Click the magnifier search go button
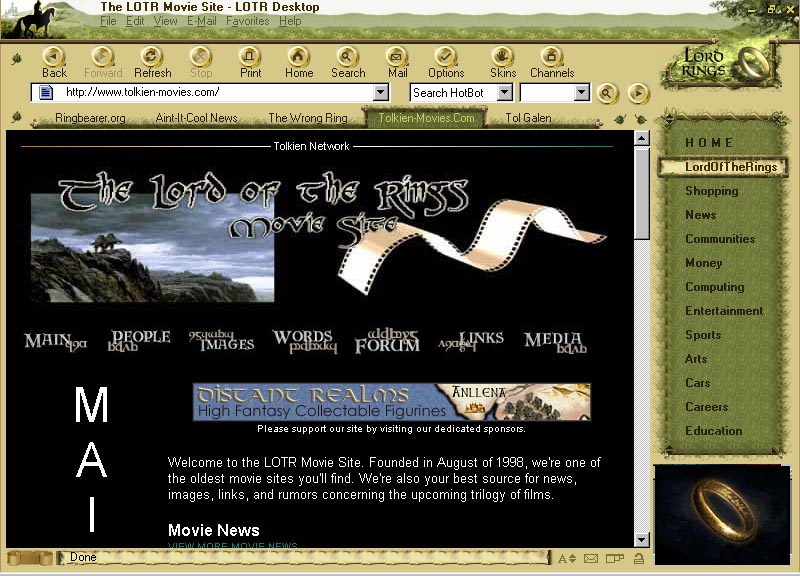This screenshot has width=800, height=576. (607, 93)
